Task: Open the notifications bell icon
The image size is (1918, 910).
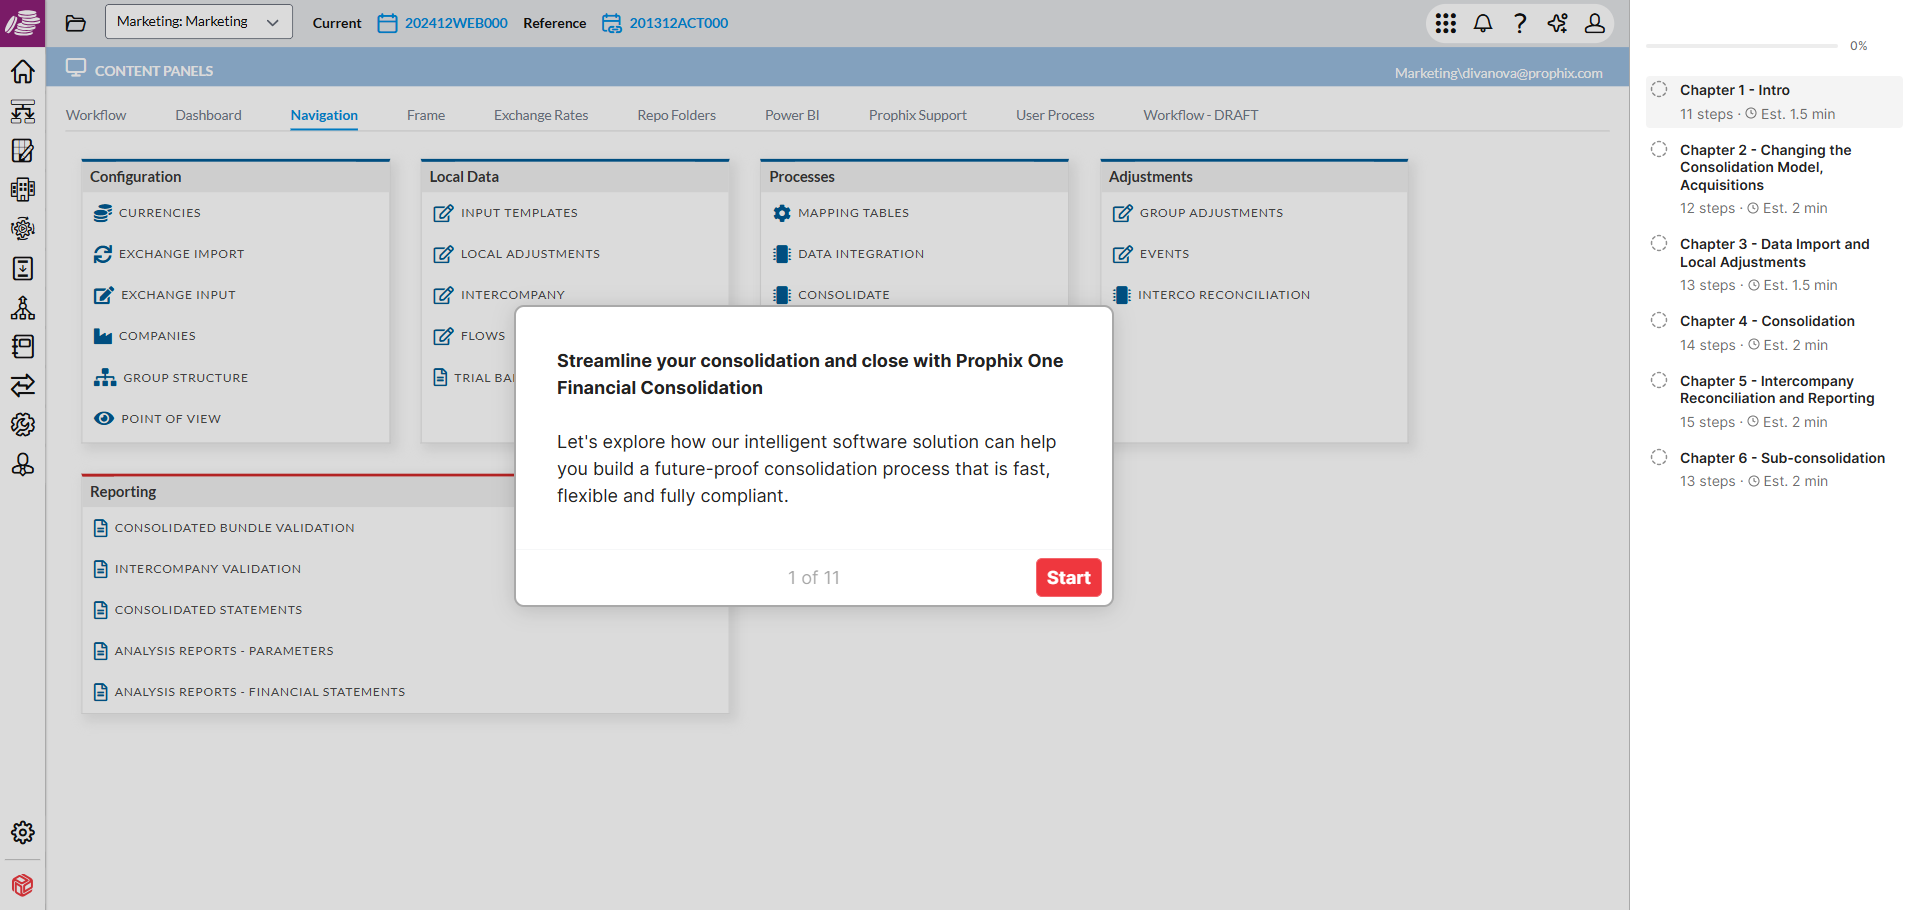Action: point(1483,23)
